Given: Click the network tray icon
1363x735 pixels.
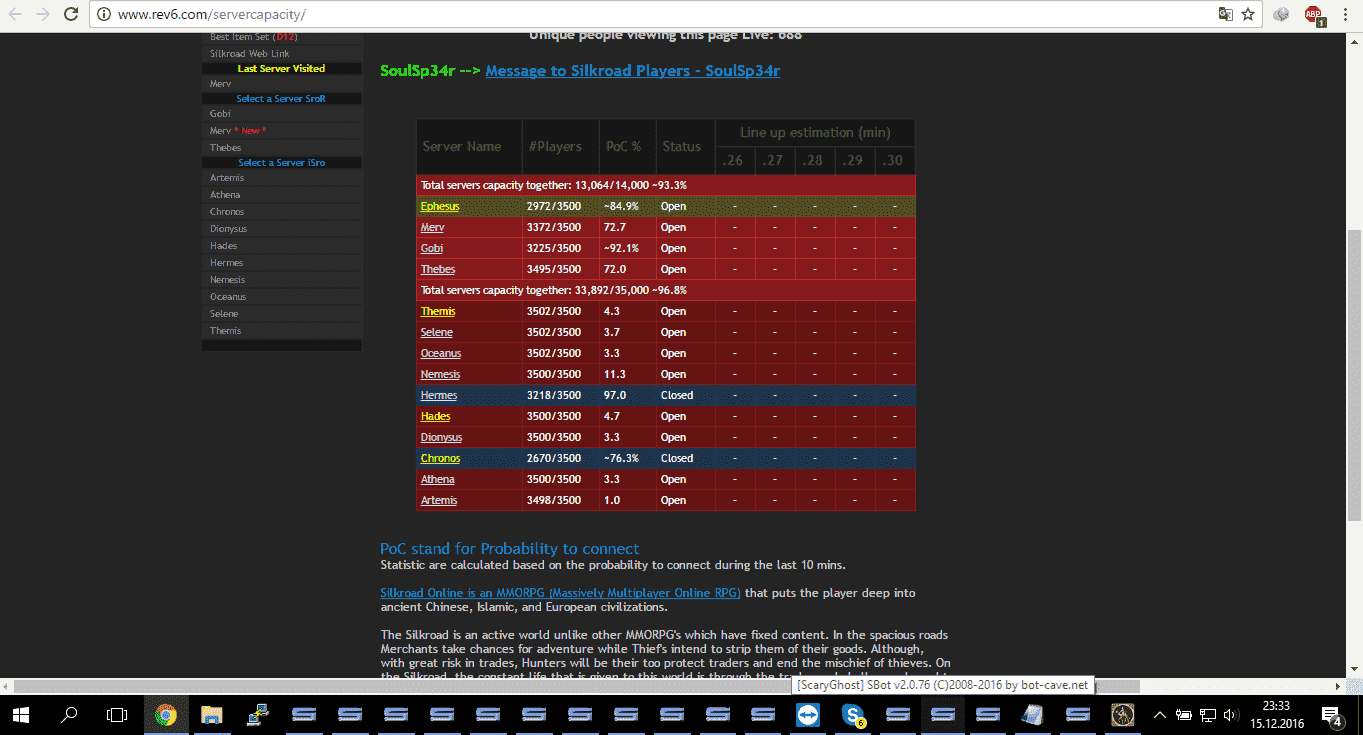Looking at the screenshot, I should pyautogui.click(x=1208, y=715).
